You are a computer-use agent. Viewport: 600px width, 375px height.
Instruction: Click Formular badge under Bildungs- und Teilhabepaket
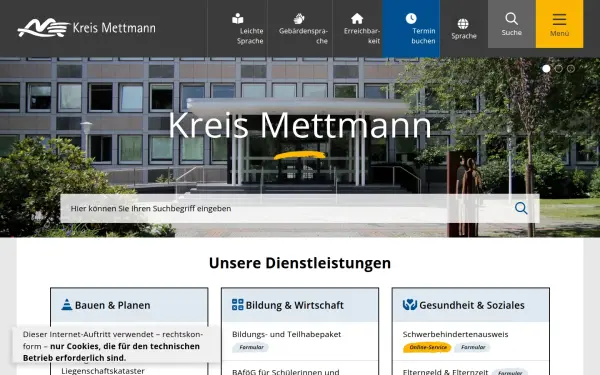(251, 347)
